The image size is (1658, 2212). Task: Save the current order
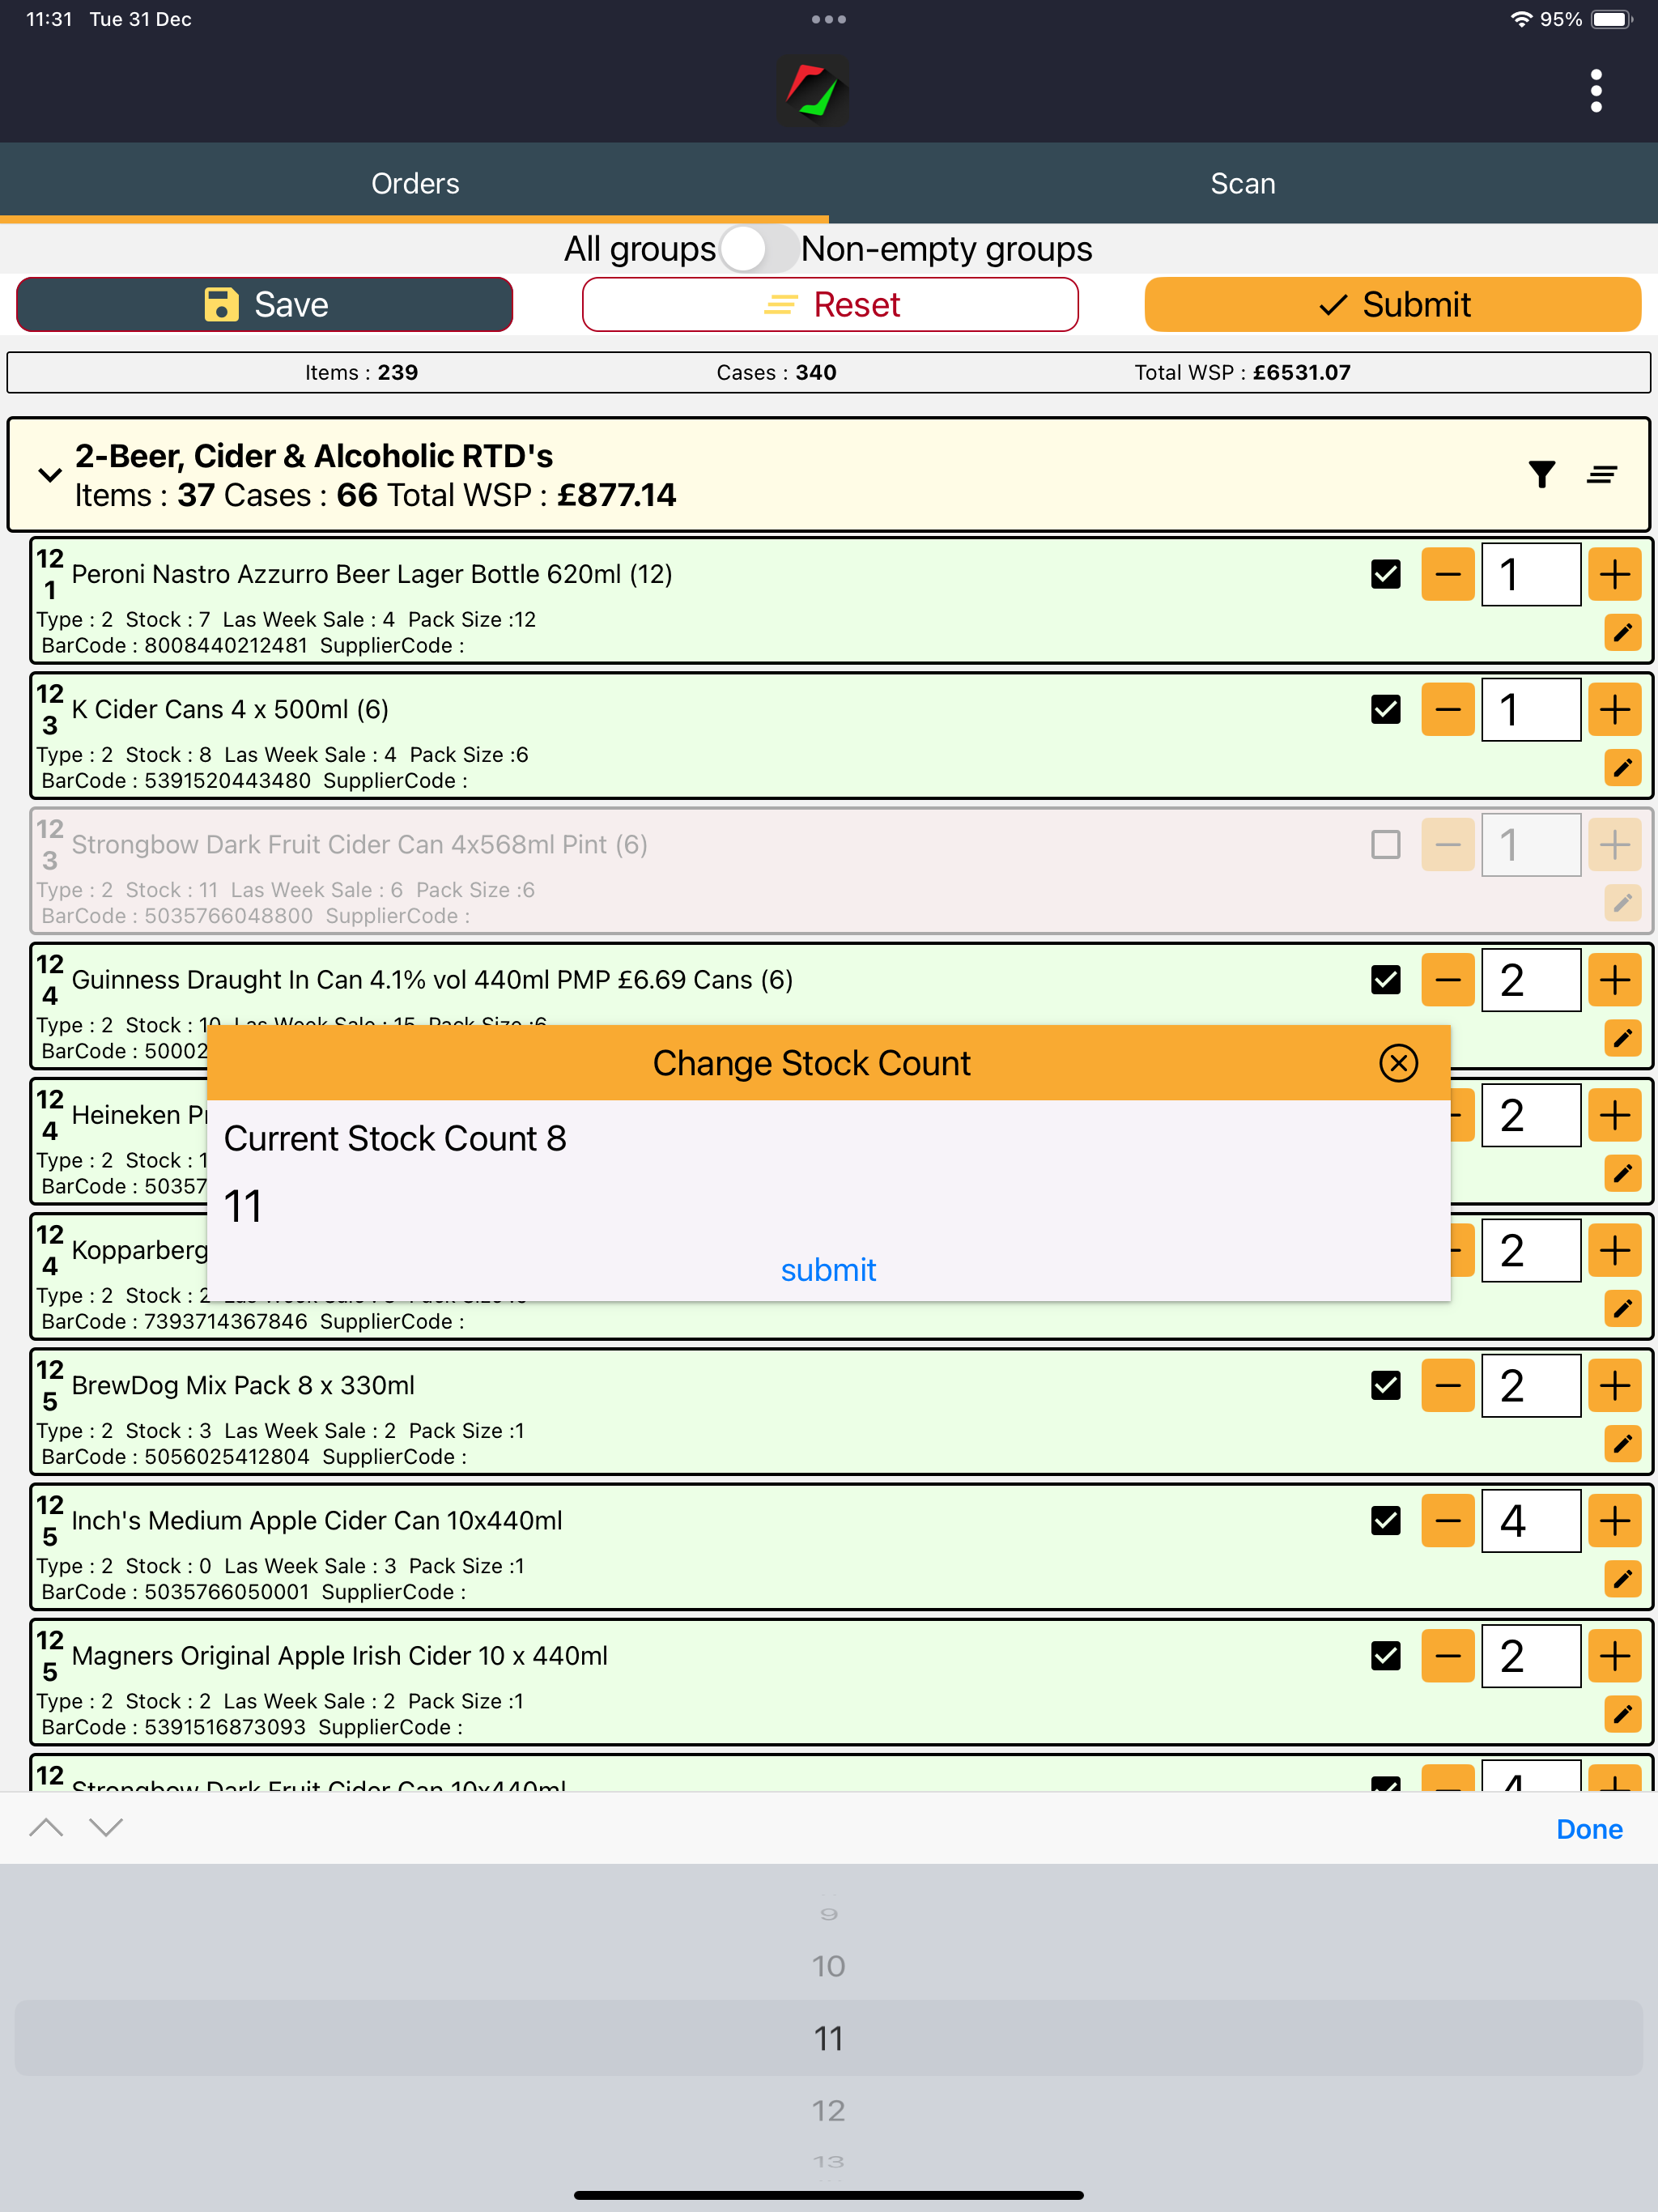(265, 304)
